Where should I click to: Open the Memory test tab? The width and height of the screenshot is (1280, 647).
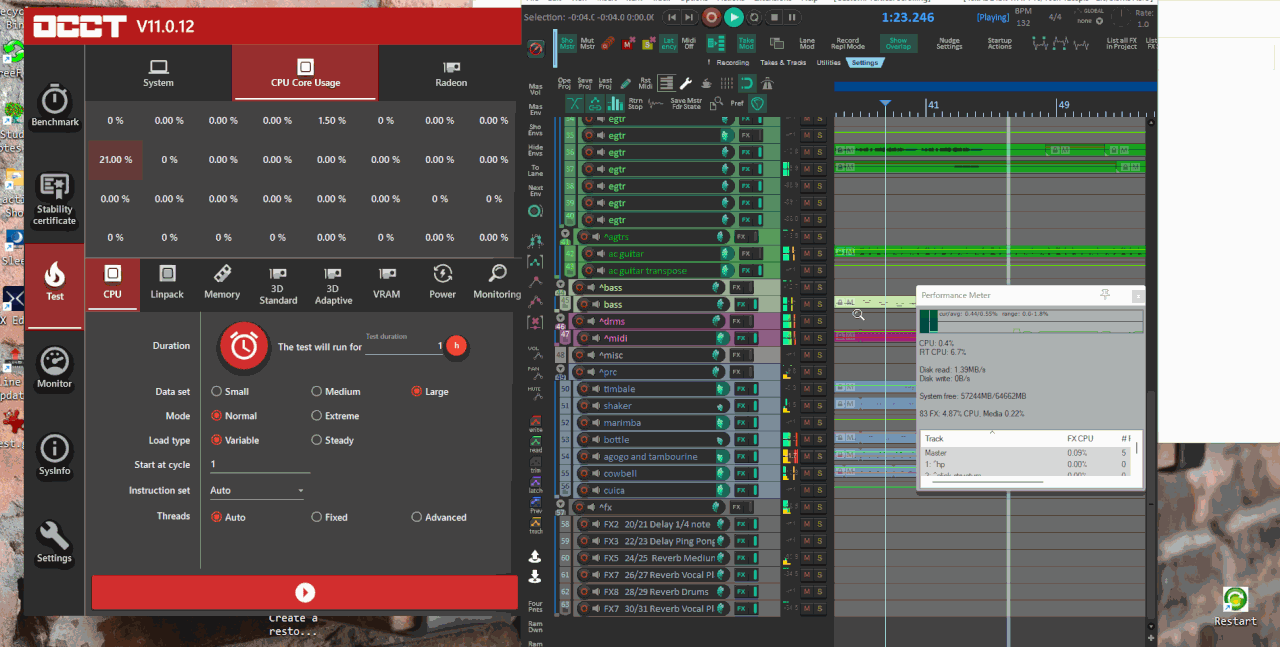click(x=222, y=283)
